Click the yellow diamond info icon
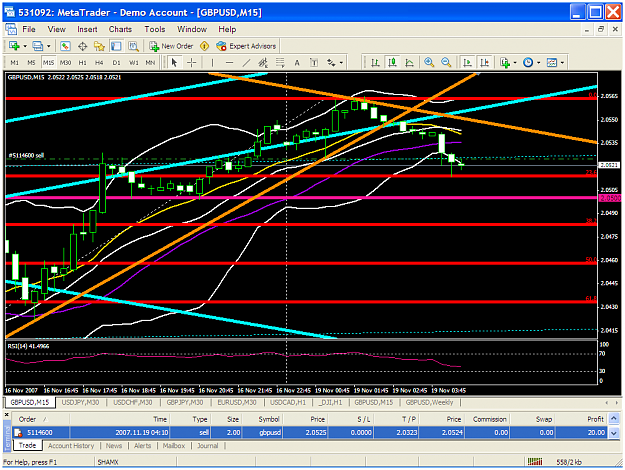 coord(204,46)
